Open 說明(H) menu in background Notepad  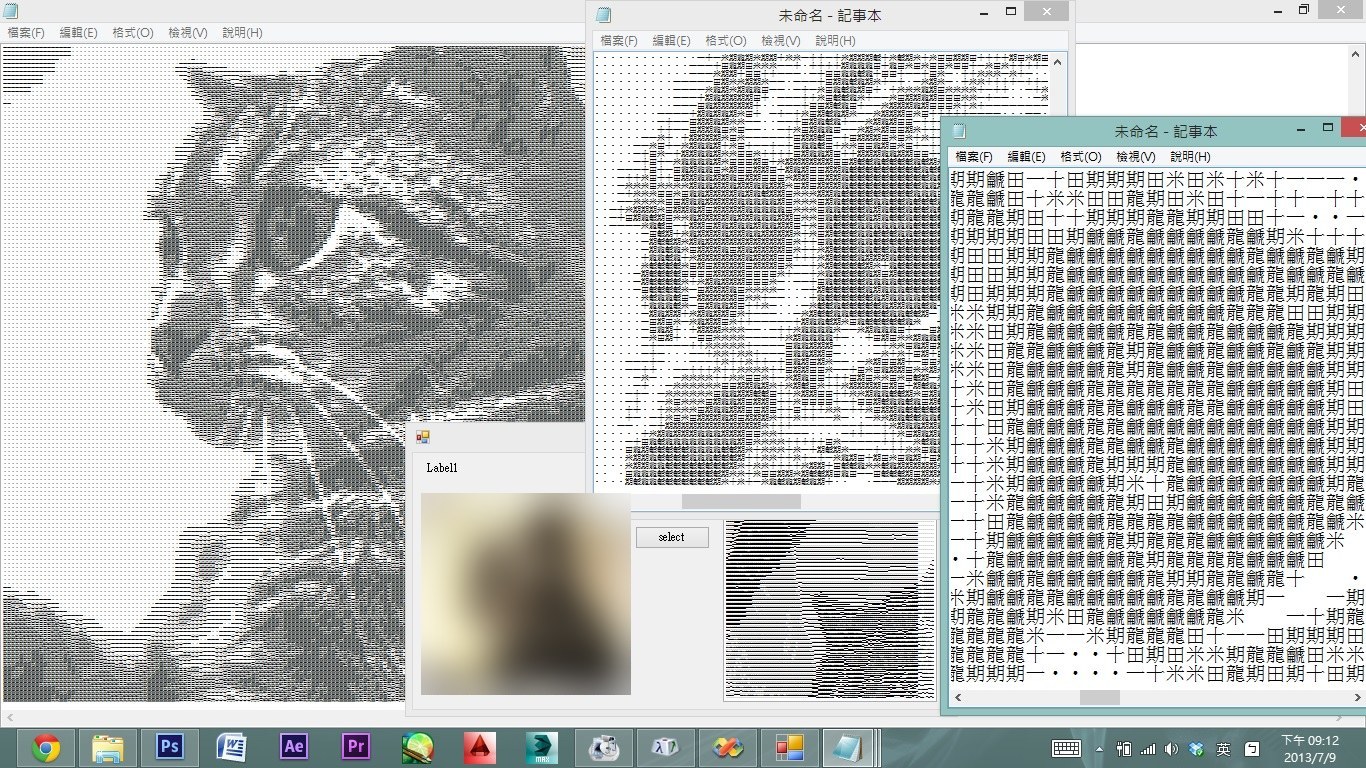[x=242, y=33]
